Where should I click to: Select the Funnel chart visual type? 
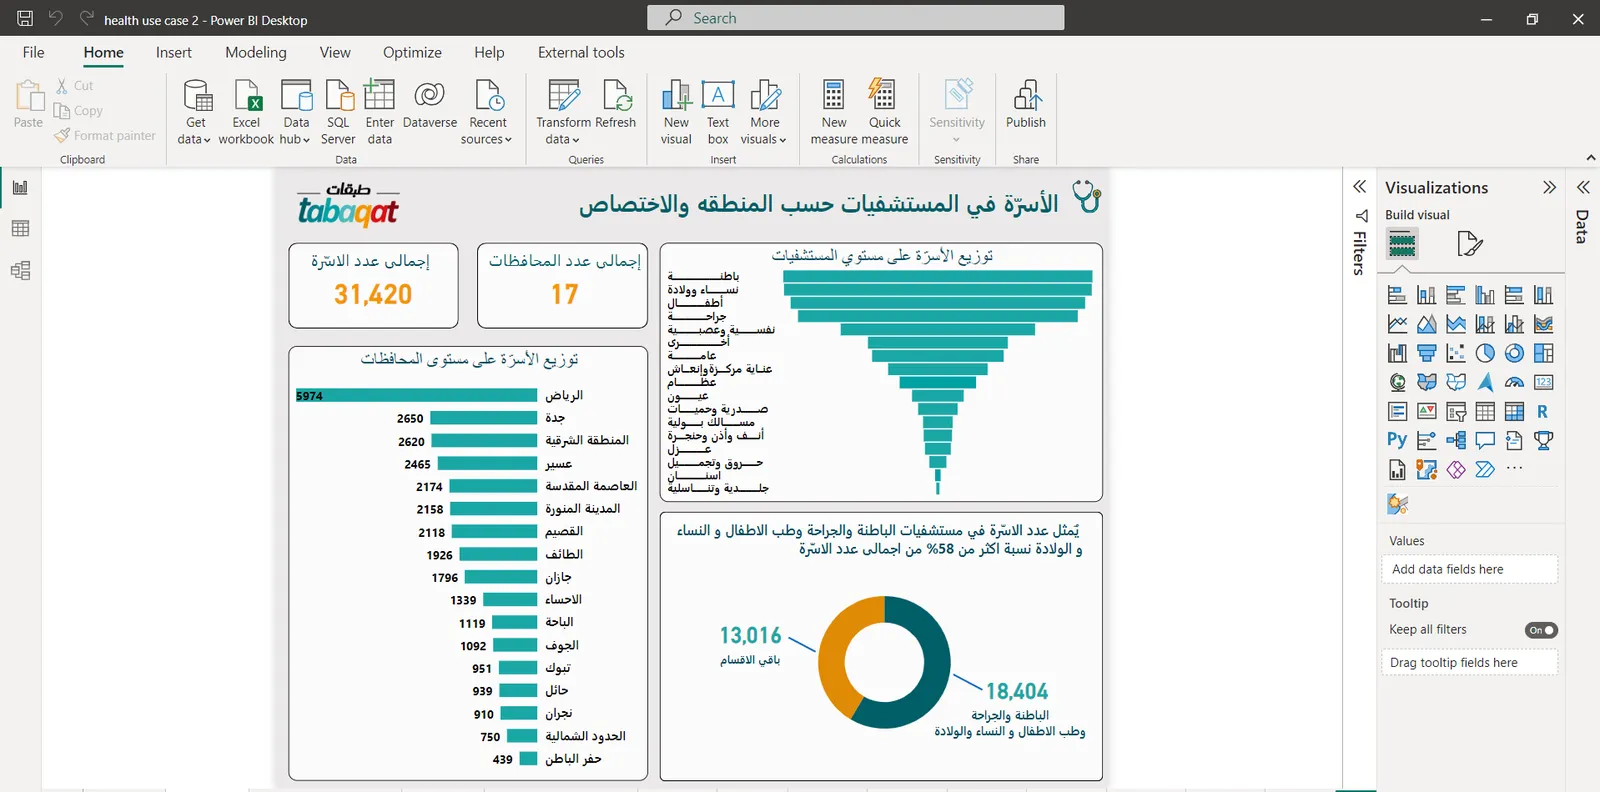tap(1426, 353)
